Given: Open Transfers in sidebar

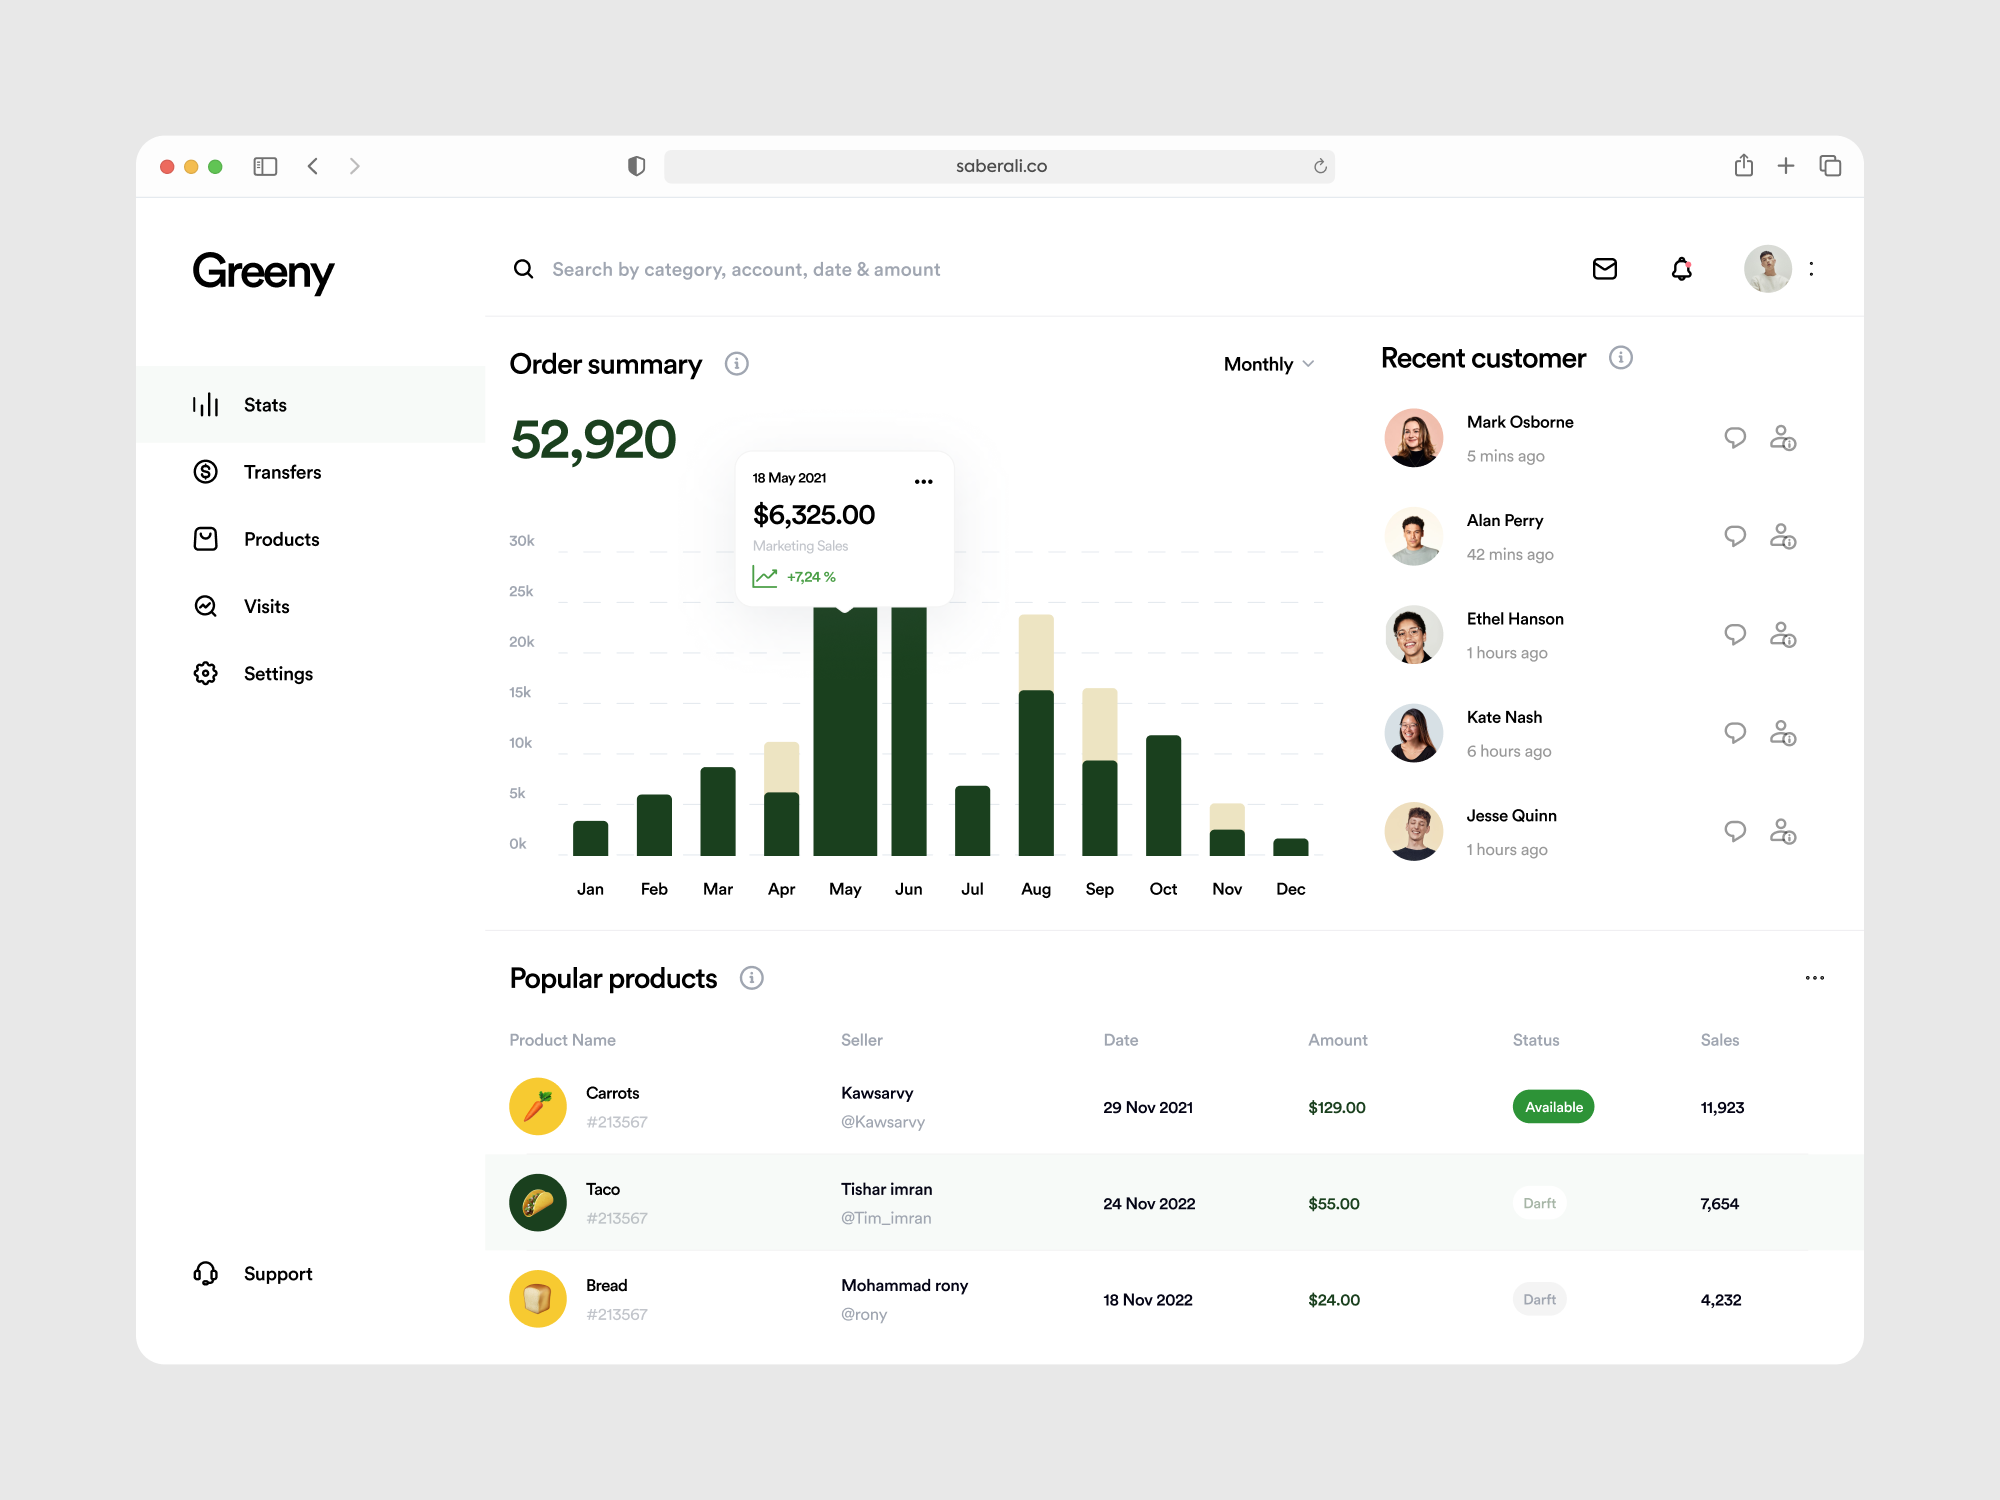Looking at the screenshot, I should point(258,472).
